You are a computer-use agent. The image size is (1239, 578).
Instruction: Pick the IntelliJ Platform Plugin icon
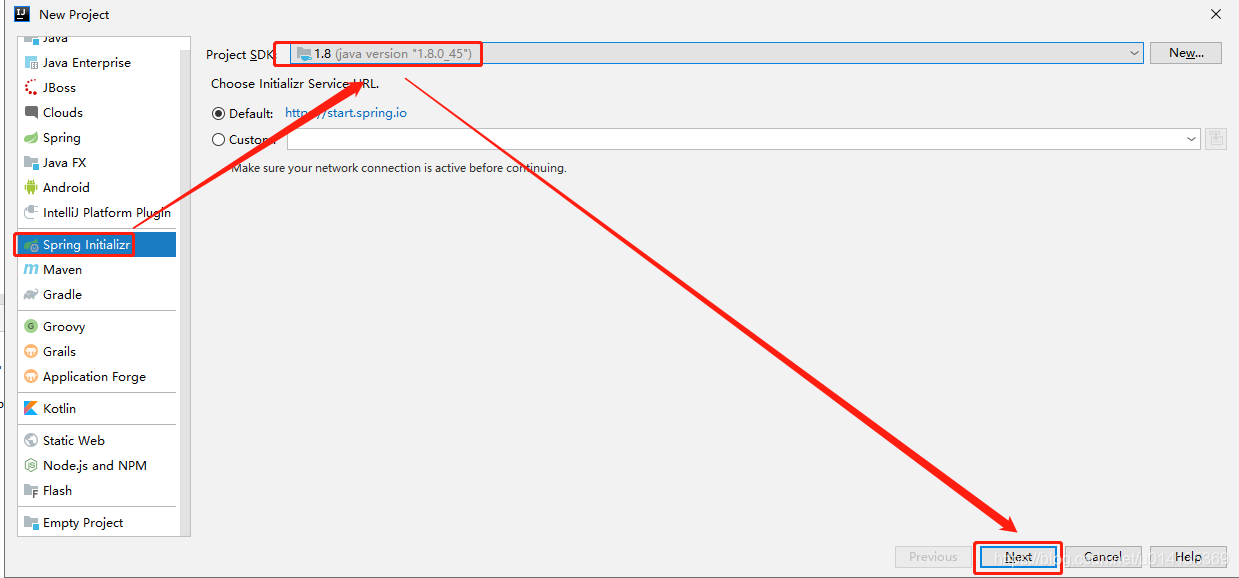pyautogui.click(x=31, y=212)
